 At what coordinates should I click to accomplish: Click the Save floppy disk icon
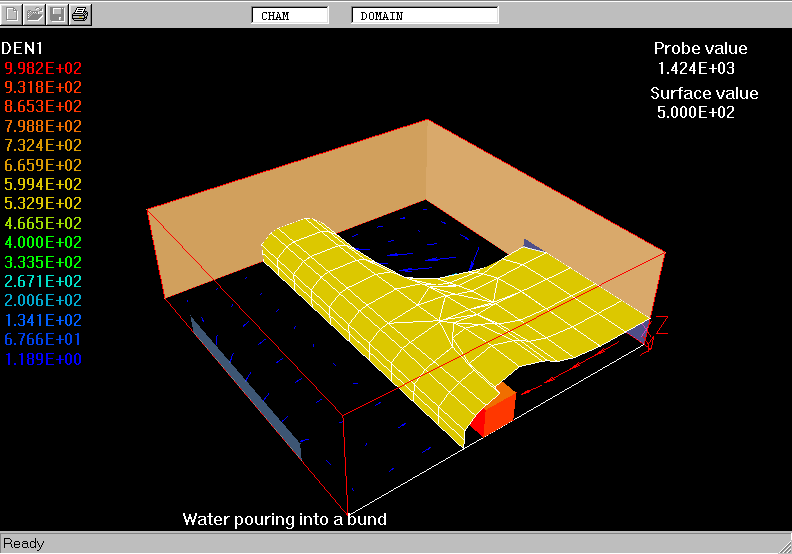tap(57, 14)
